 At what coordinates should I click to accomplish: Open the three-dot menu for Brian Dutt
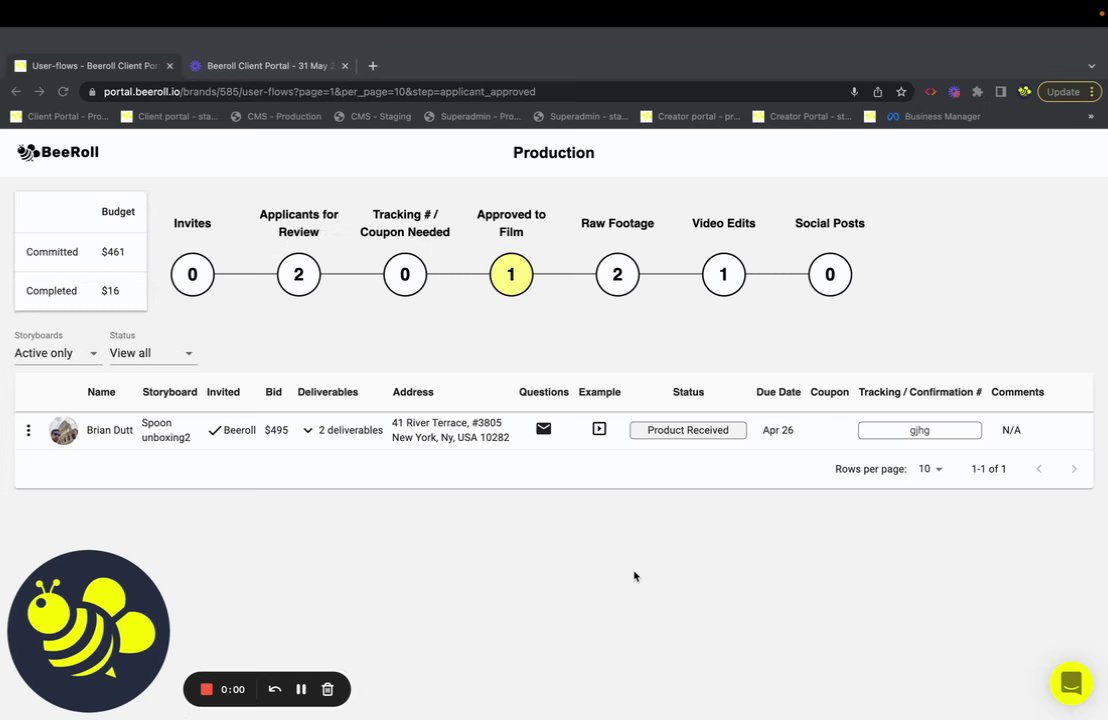tap(28, 430)
